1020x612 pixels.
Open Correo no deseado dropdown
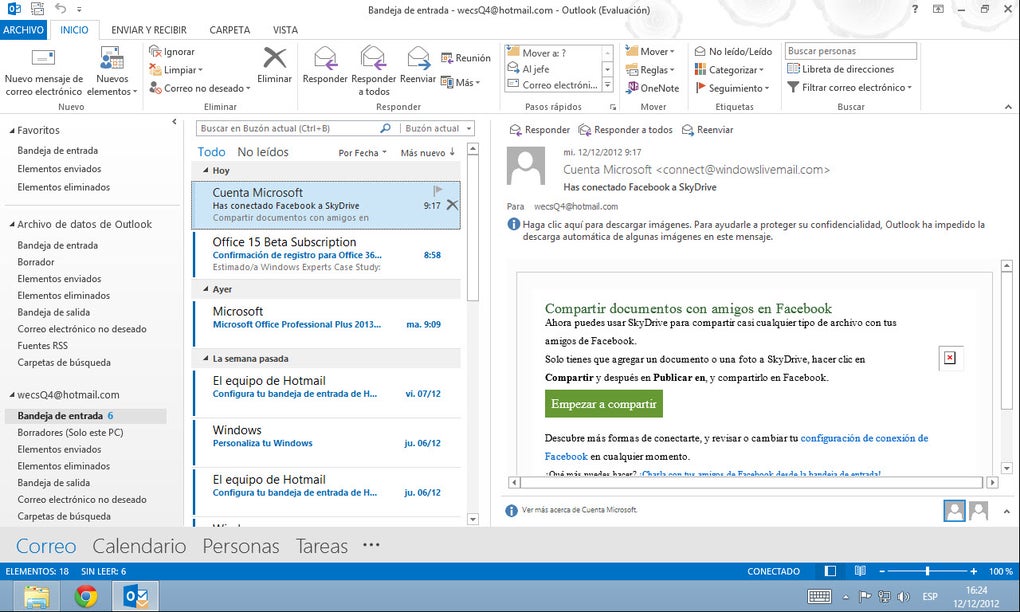[x=200, y=88]
